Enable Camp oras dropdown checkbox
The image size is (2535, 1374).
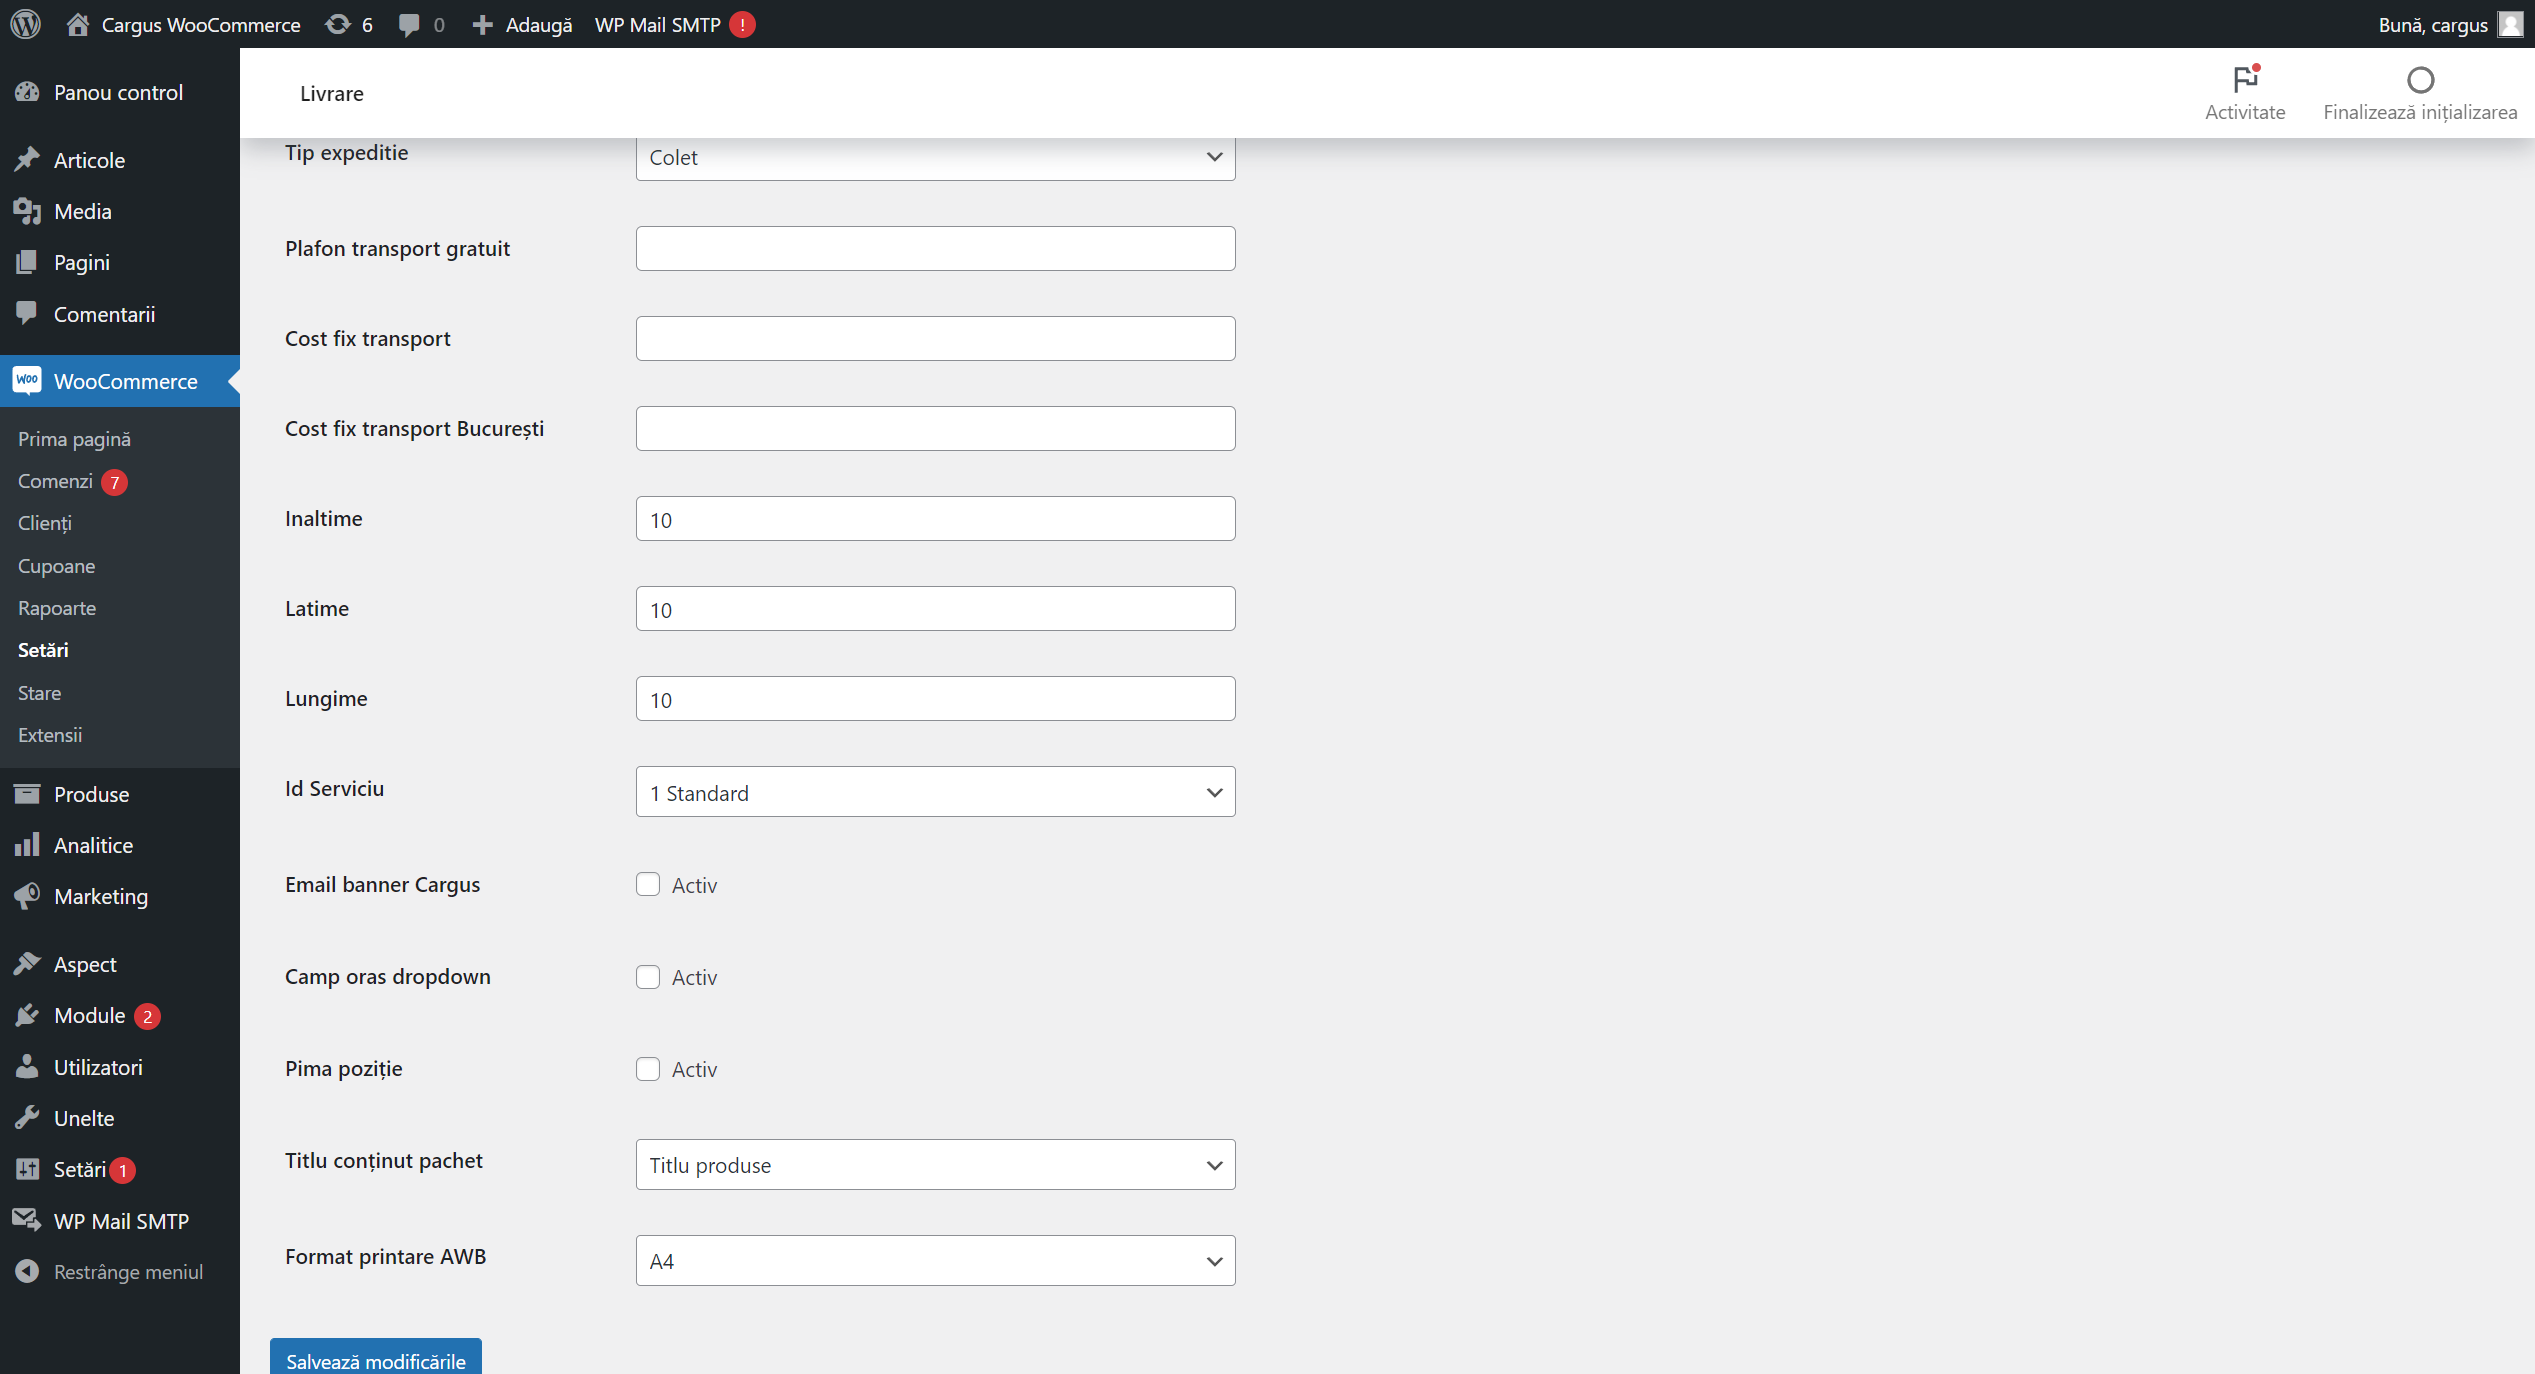pyautogui.click(x=648, y=976)
